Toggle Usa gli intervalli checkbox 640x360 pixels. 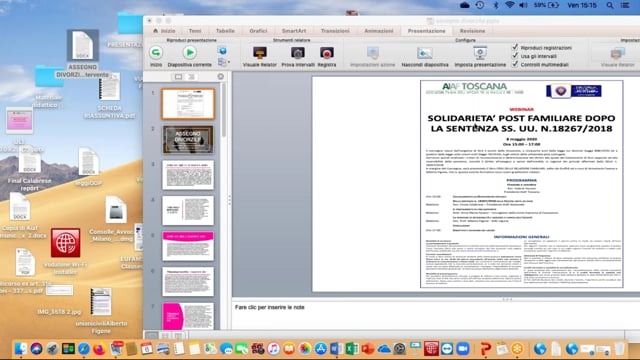click(x=515, y=56)
